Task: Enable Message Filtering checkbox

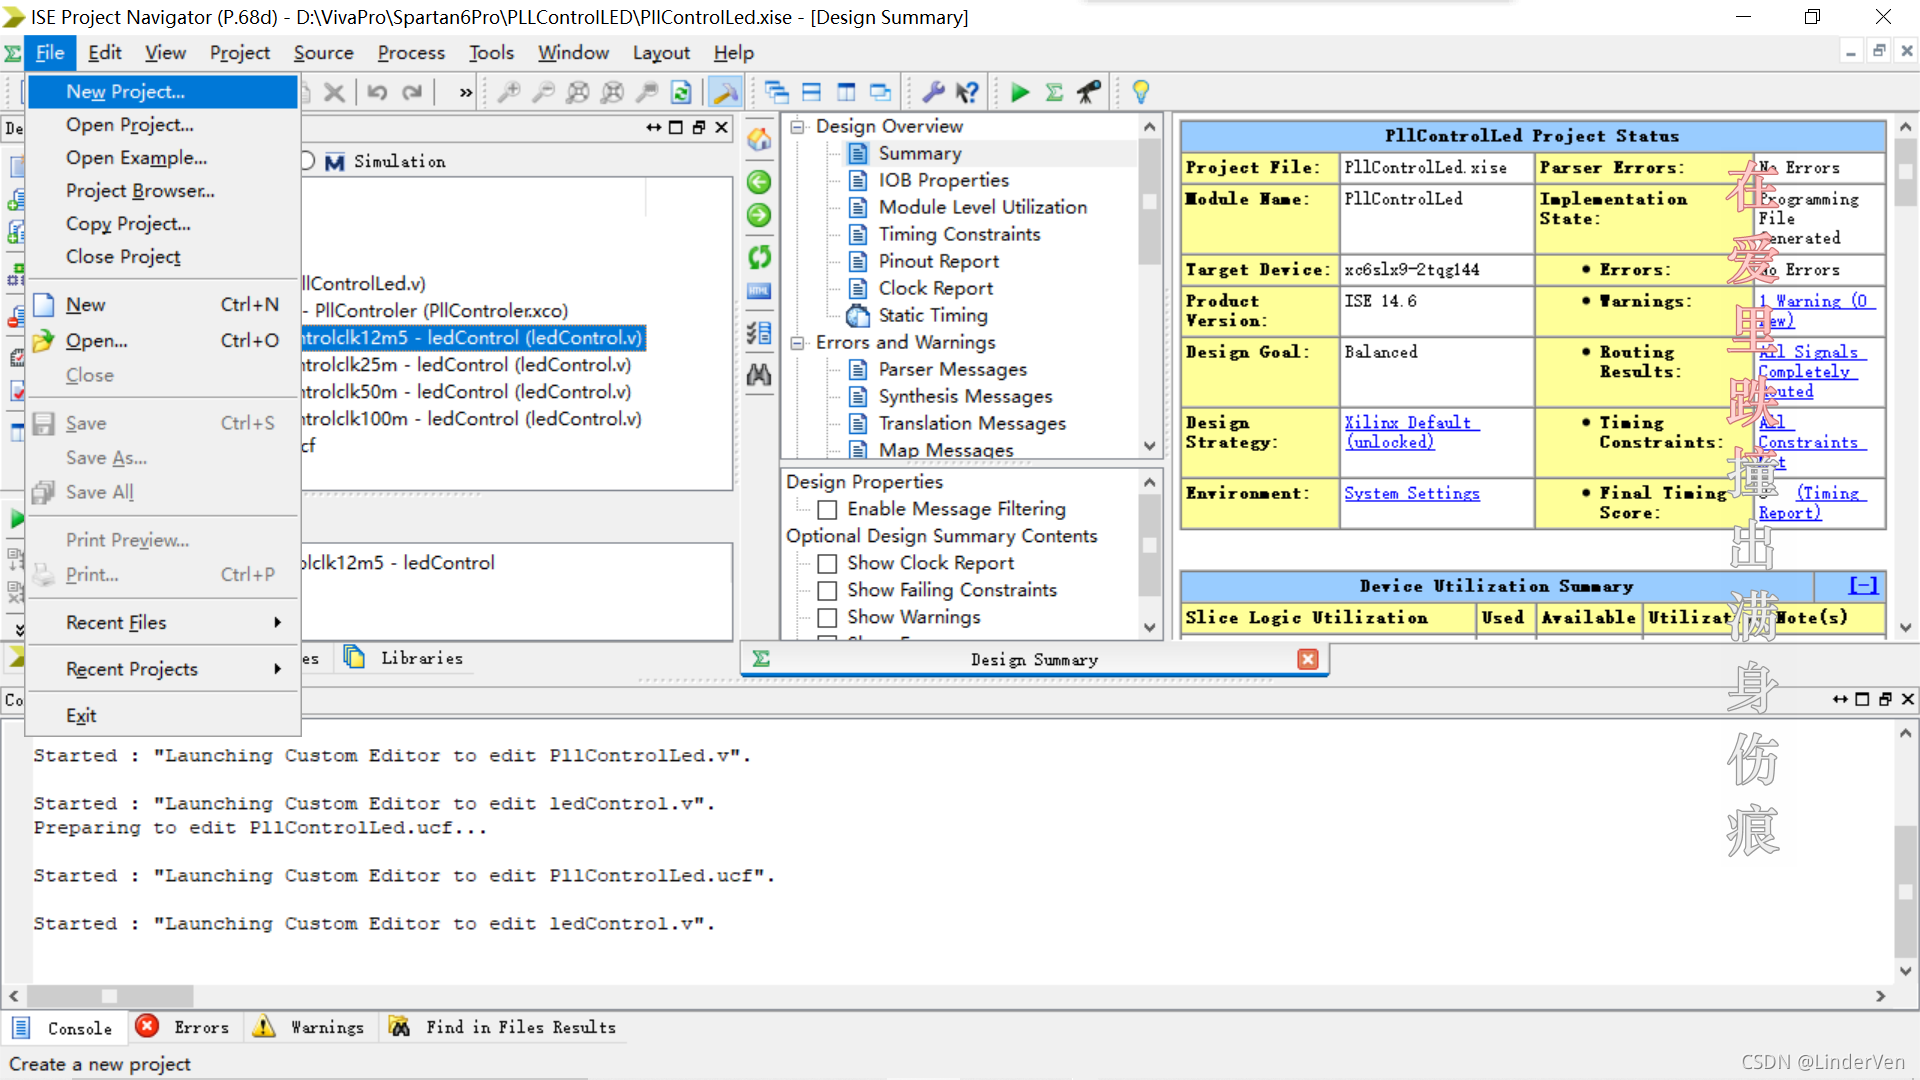Action: tap(827, 510)
